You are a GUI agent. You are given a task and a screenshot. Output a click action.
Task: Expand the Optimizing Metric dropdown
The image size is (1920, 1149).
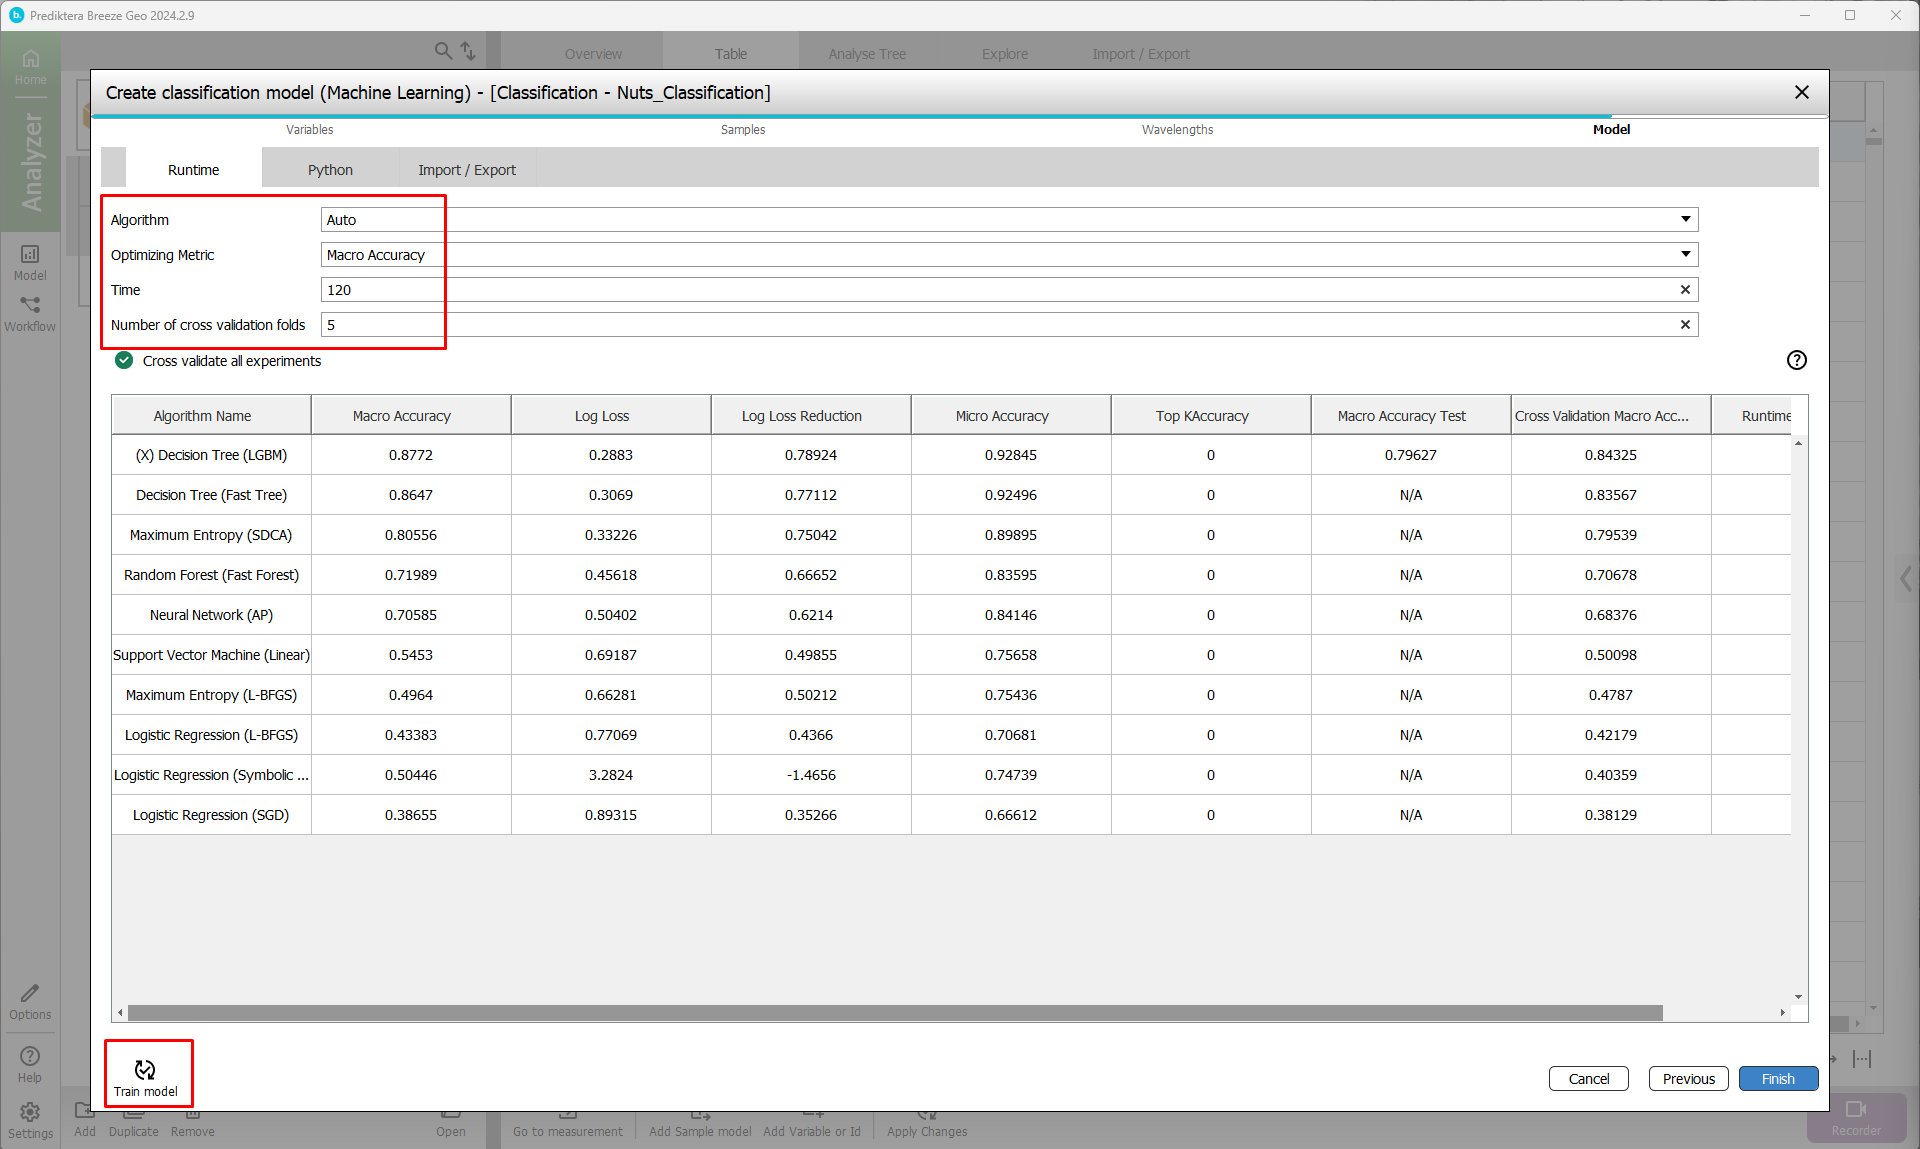[x=1685, y=255]
